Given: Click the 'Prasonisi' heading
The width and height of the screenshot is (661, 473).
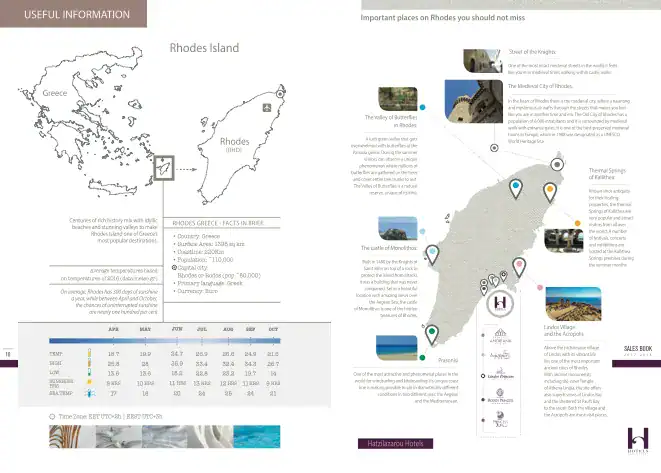Looking at the screenshot, I should tap(448, 360).
